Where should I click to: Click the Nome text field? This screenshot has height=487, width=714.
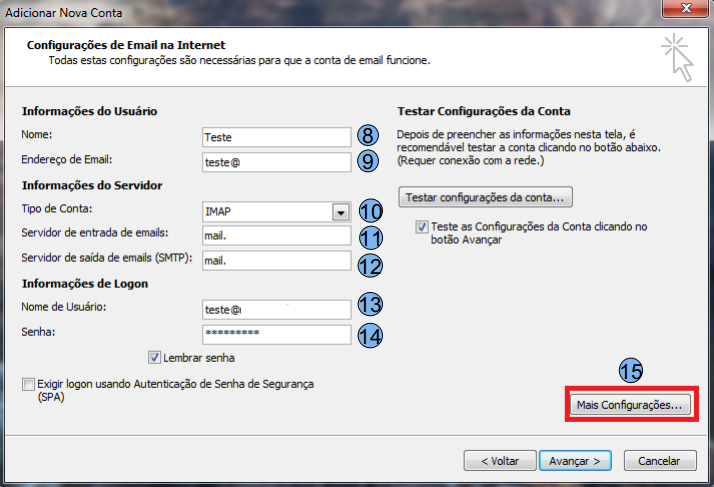tap(275, 137)
